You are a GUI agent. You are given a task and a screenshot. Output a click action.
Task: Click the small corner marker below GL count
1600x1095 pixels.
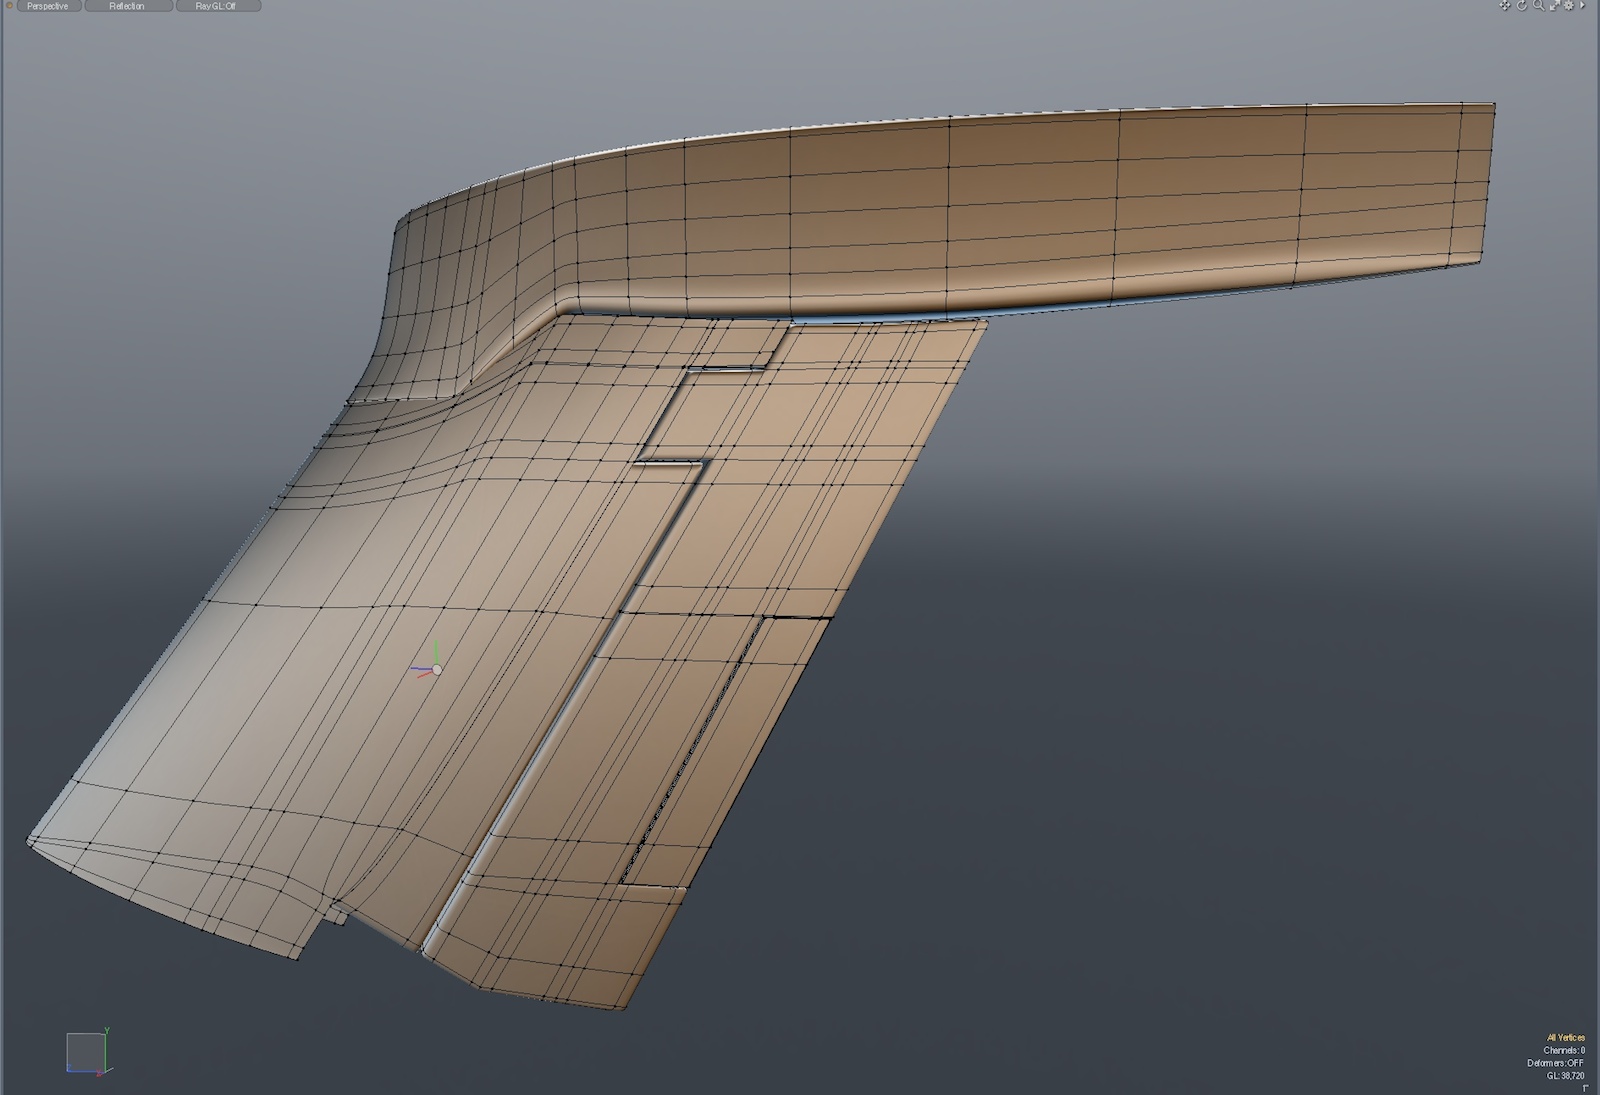click(x=1585, y=1088)
